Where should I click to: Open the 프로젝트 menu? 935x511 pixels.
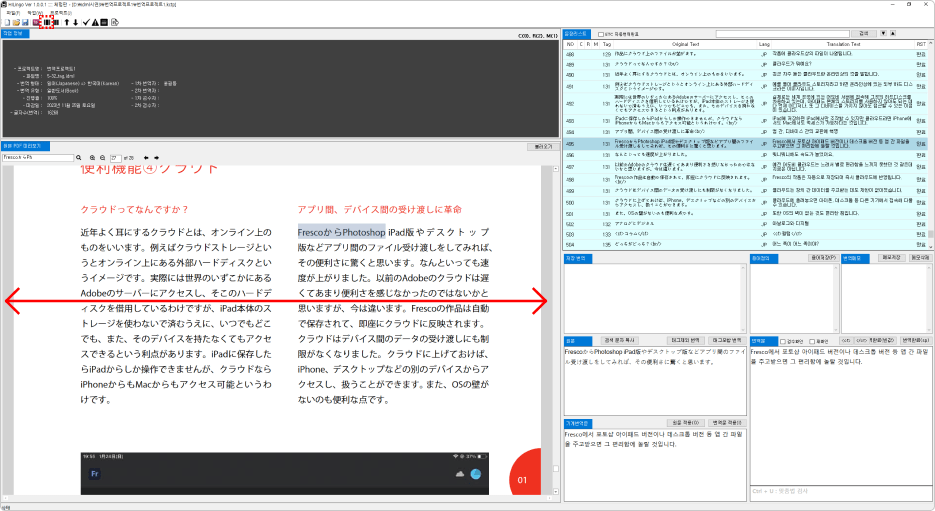click(61, 13)
